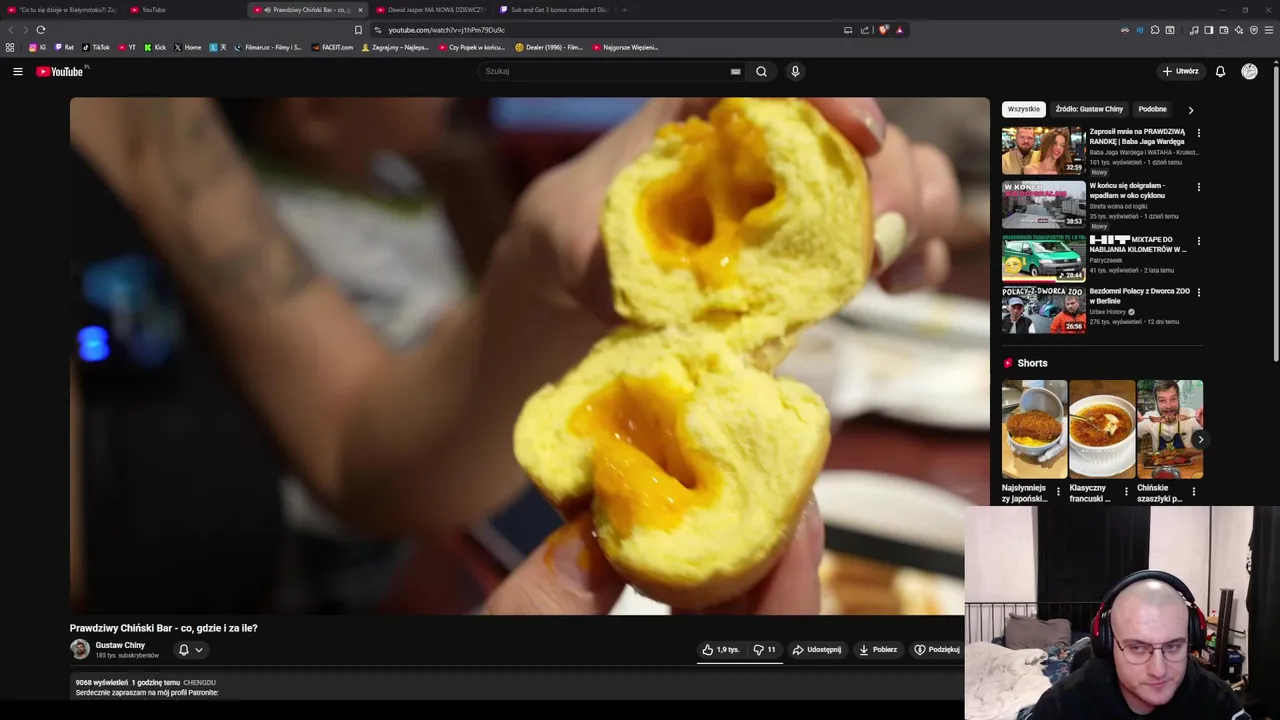Reload the page in browser
The width and height of the screenshot is (1280, 720).
(40, 30)
